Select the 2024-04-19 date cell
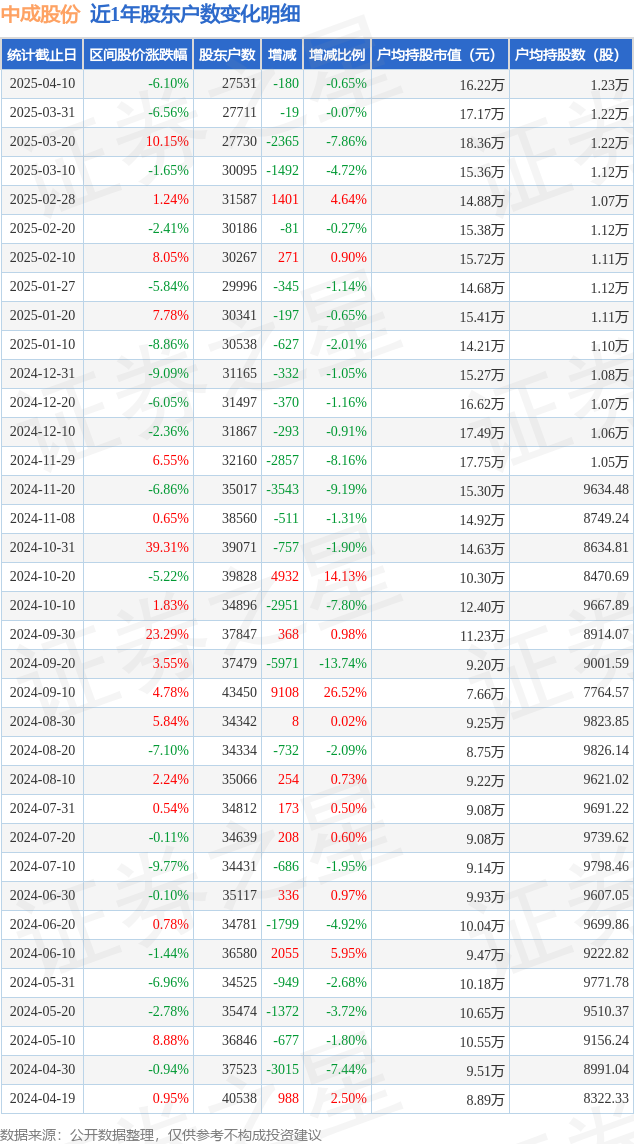Viewport: 634px width, 1144px height. click(42, 1098)
